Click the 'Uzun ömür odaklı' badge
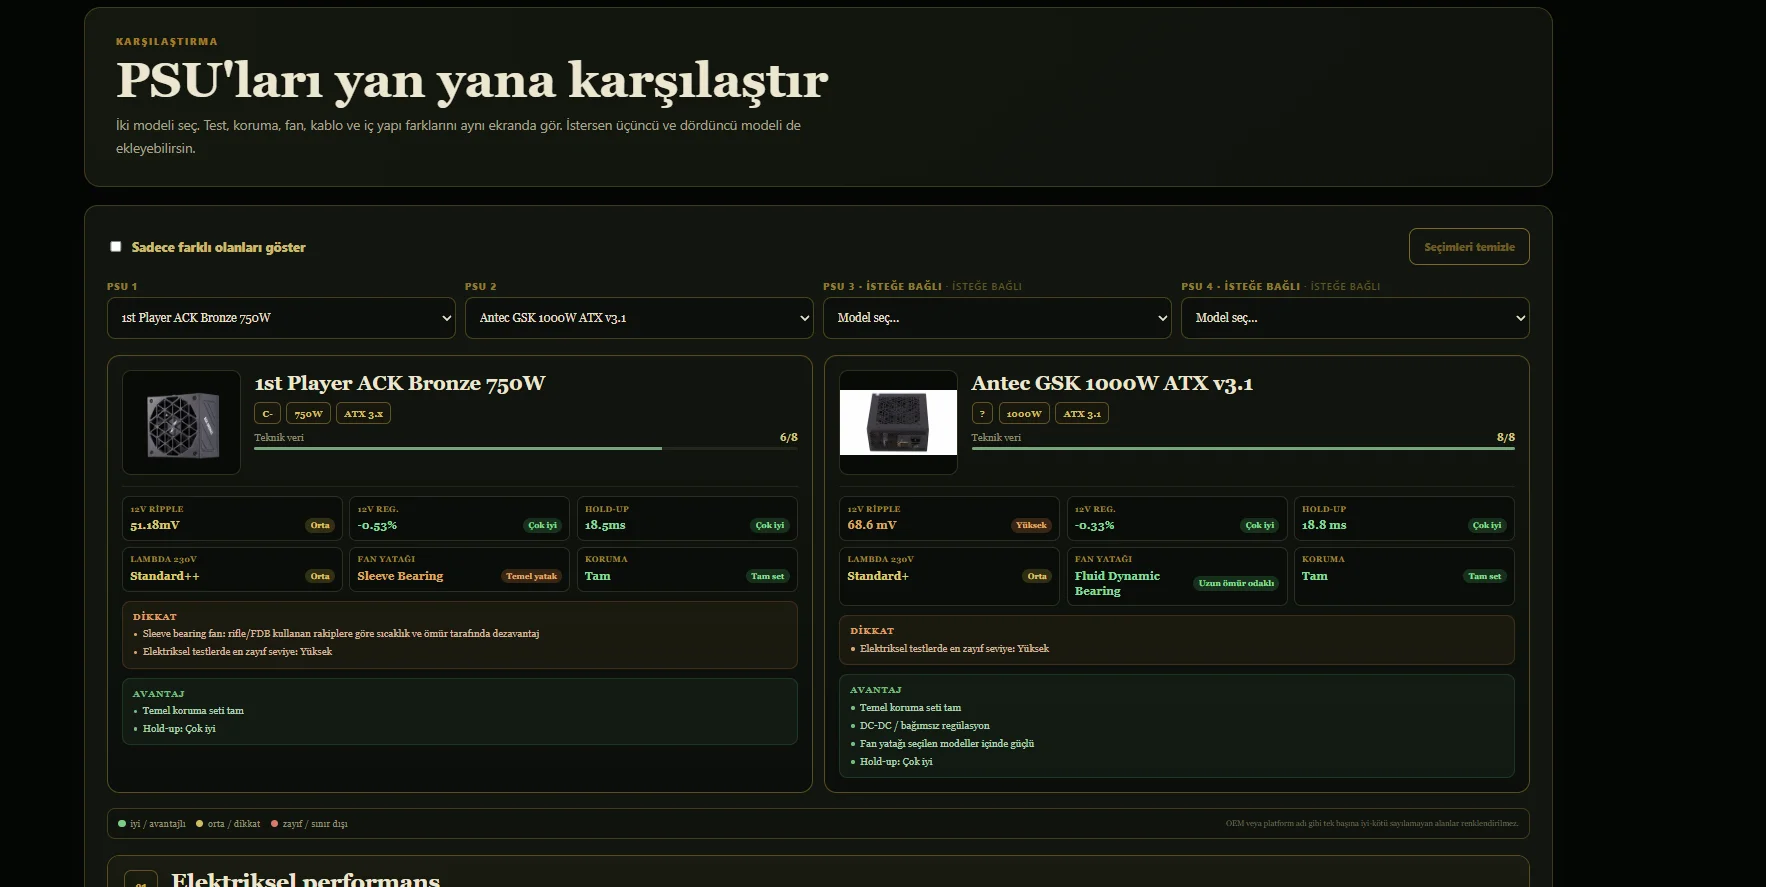Screen dimensions: 1766x887 click(1236, 583)
